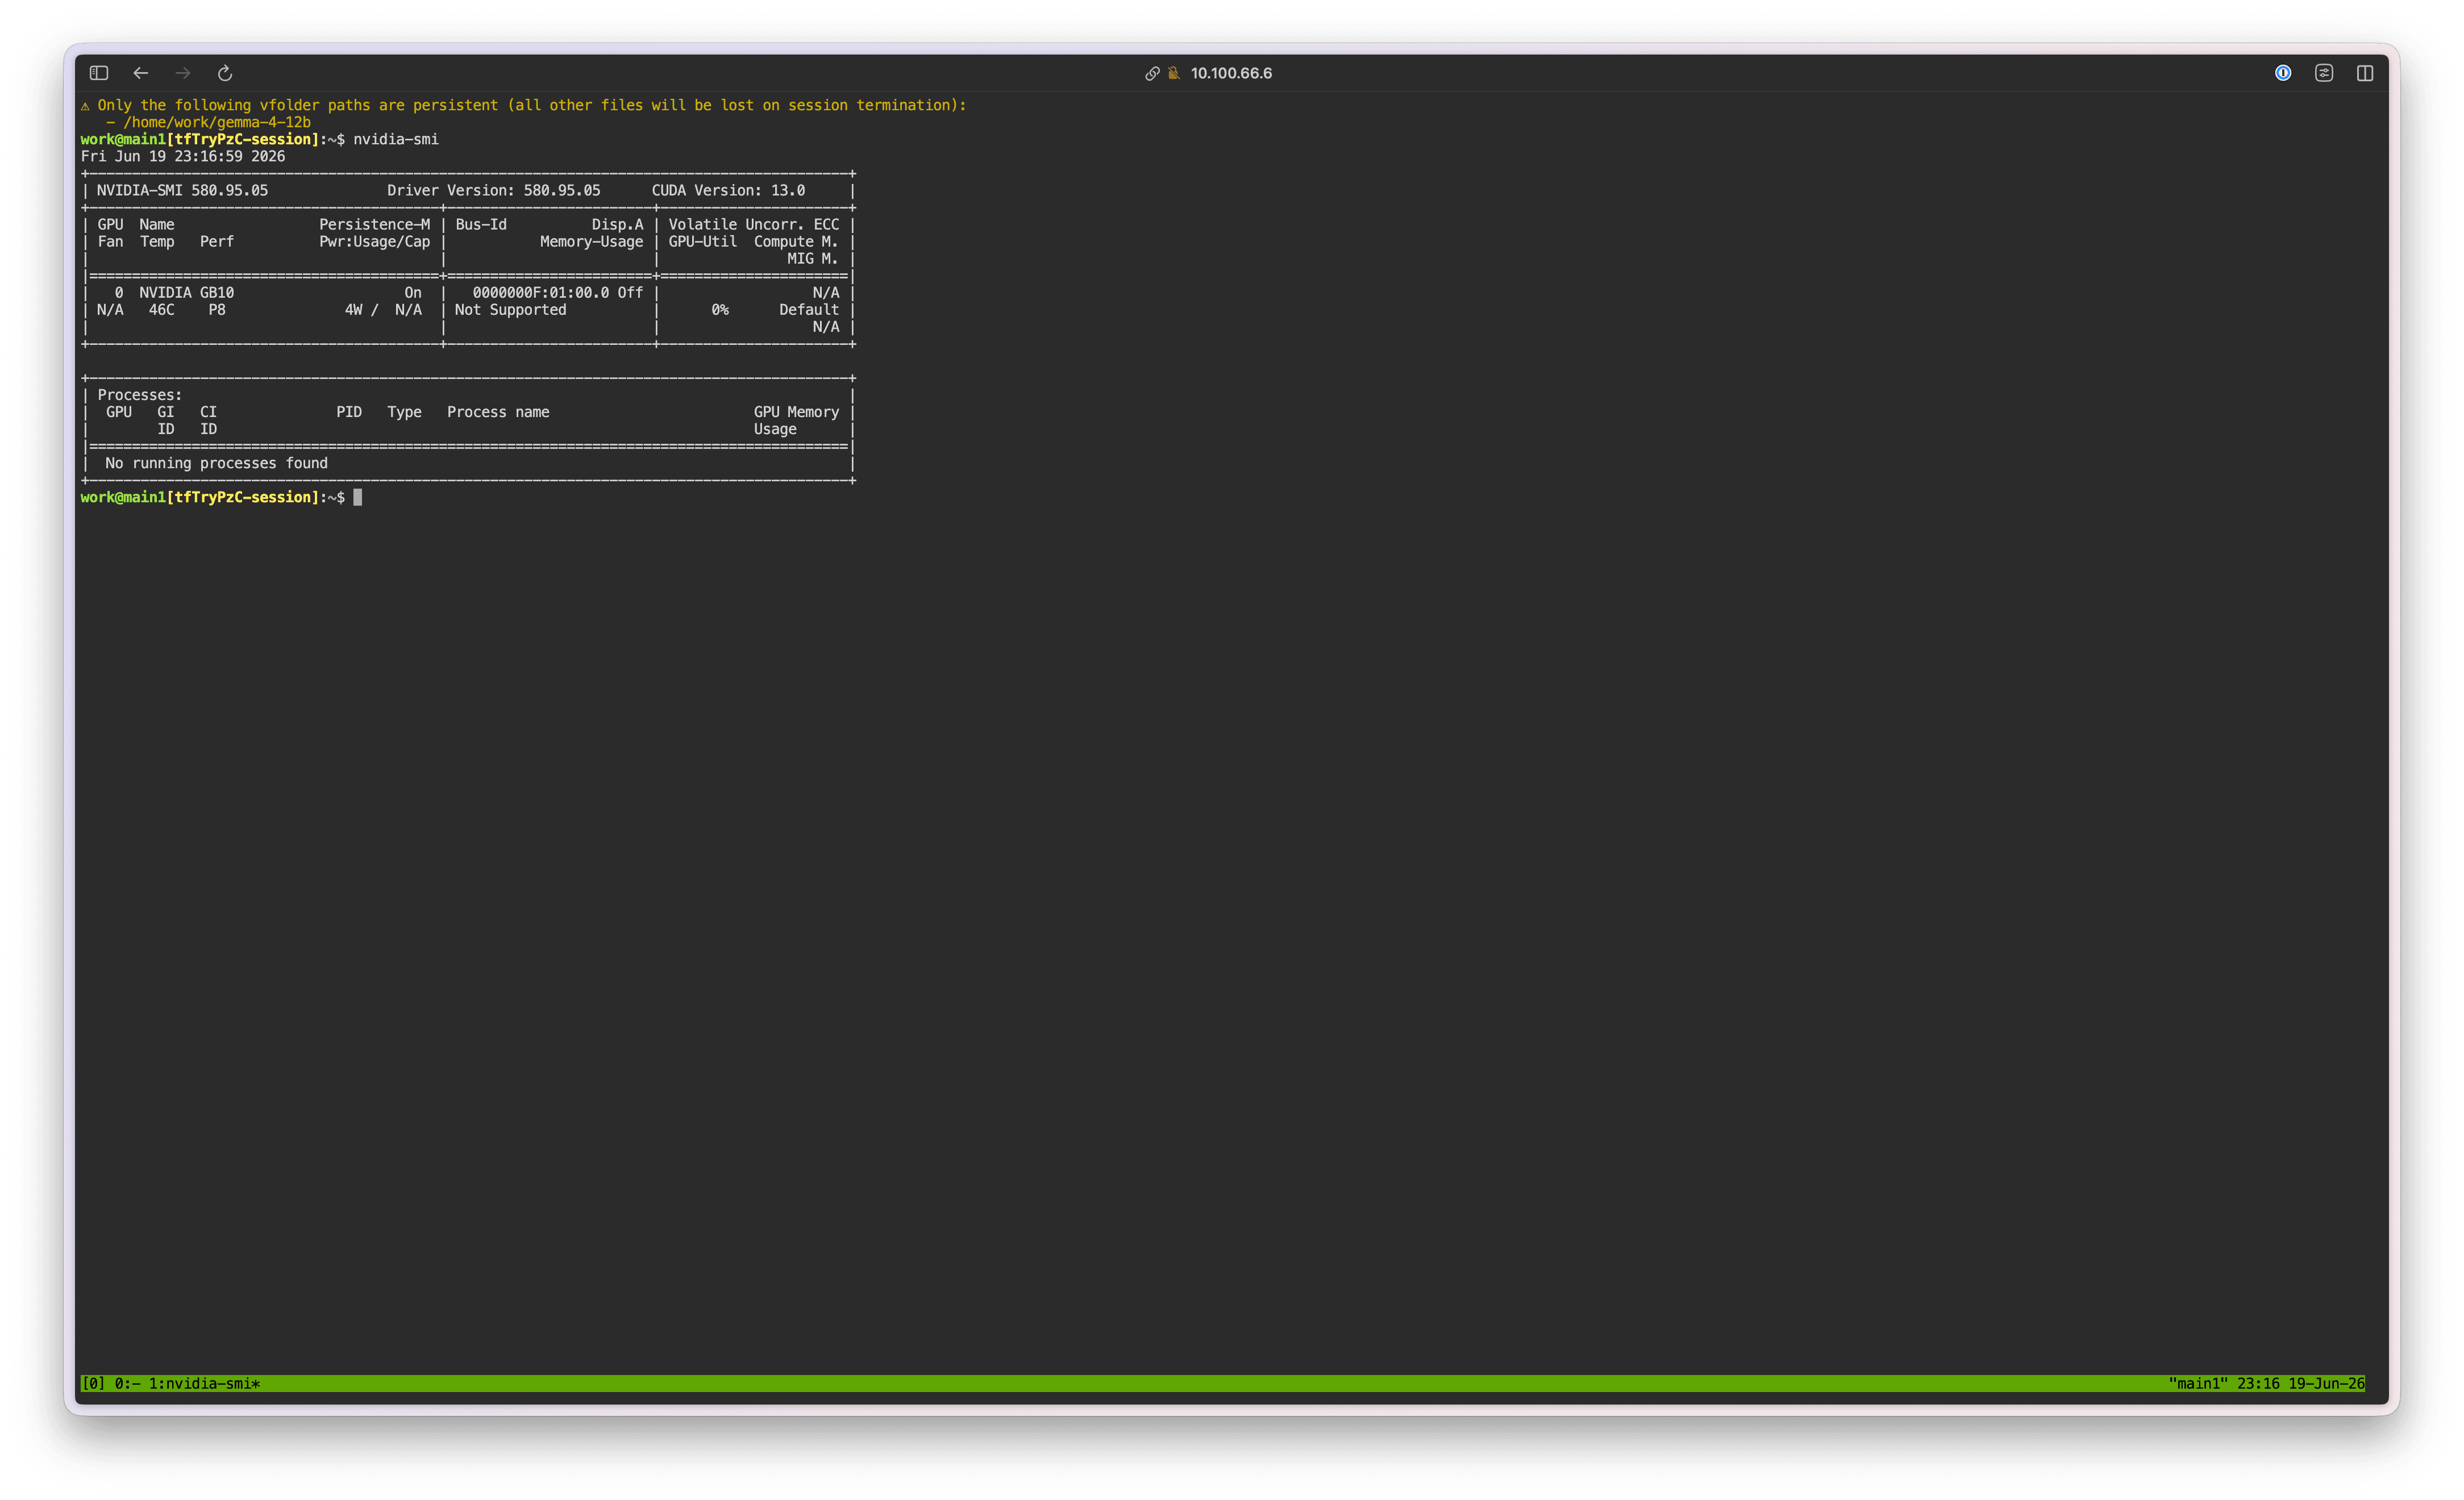Click Driver Version: 580.95.05 text
Image resolution: width=2464 pixels, height=1500 pixels.
coord(494,190)
